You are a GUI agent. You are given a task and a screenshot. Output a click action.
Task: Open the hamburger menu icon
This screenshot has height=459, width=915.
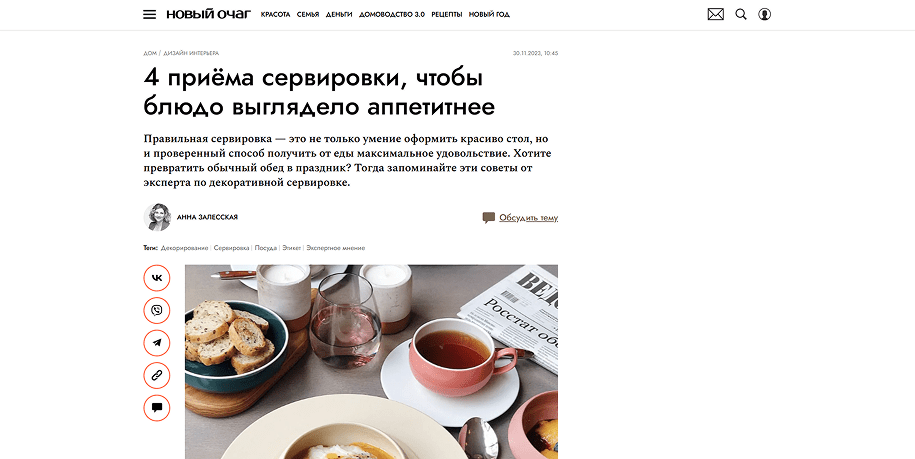pos(149,15)
